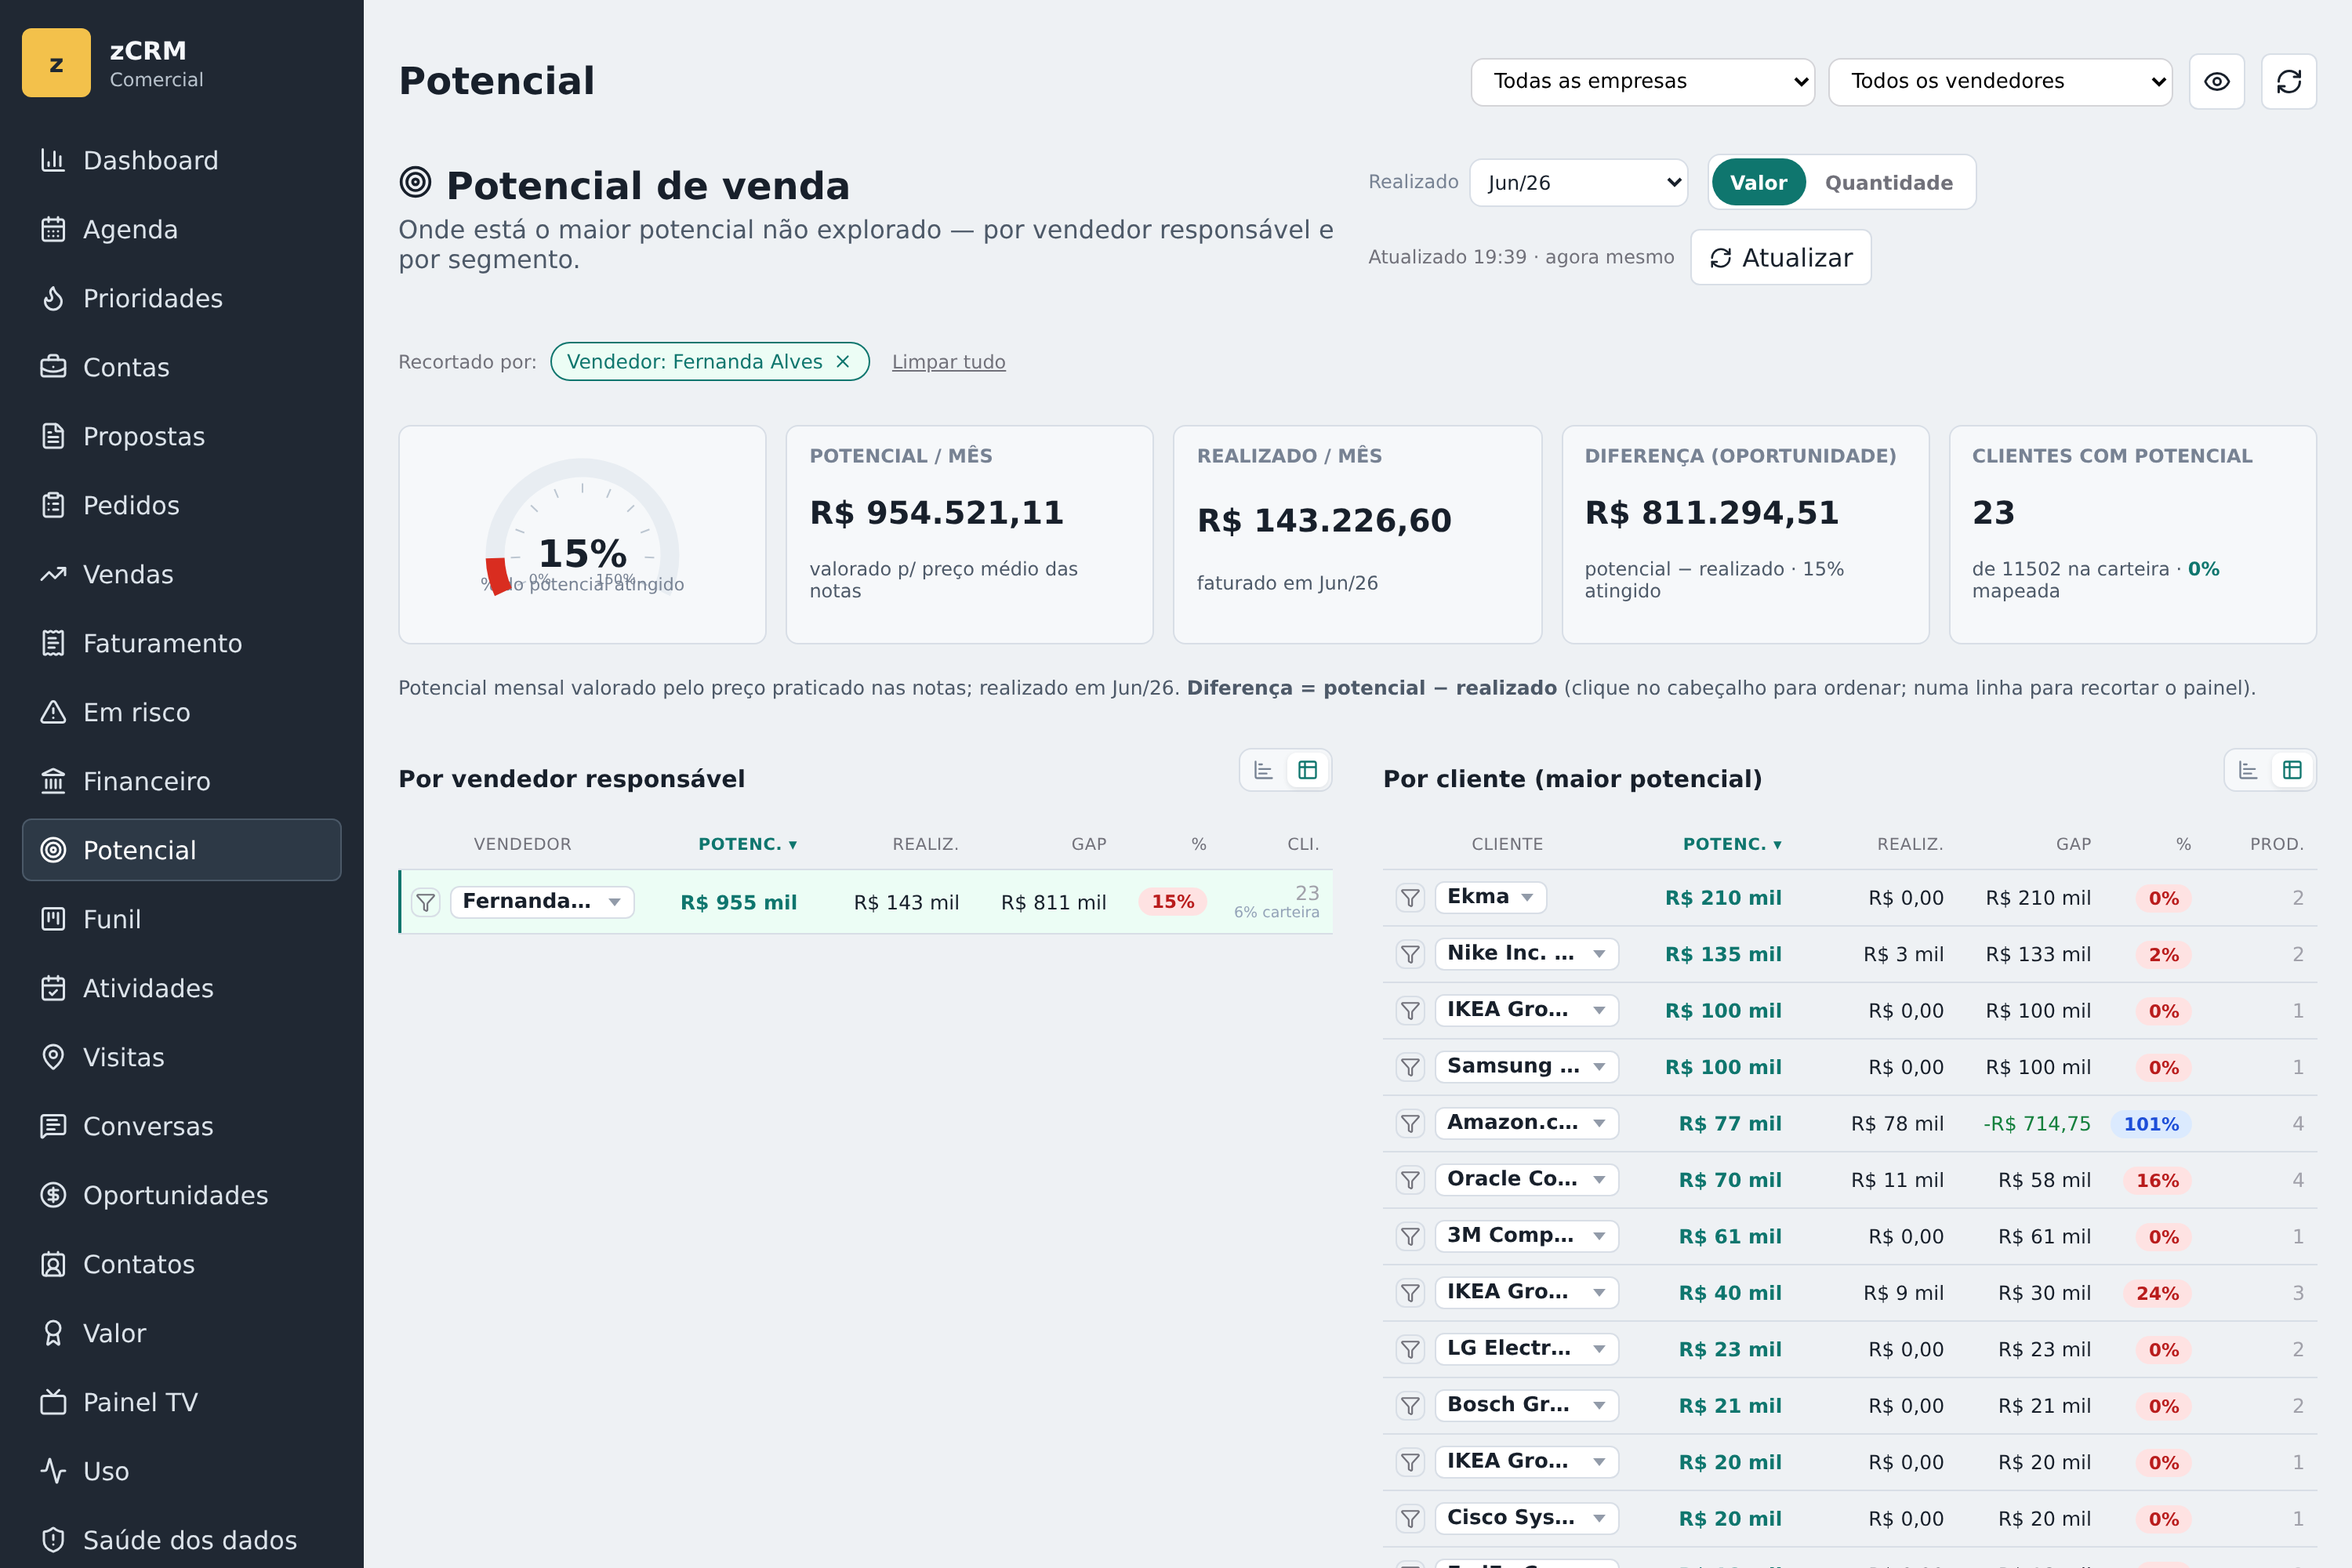Click filter funnel icon on Oracle Co... row
Viewport: 2352px width, 1568px height.
[1410, 1180]
